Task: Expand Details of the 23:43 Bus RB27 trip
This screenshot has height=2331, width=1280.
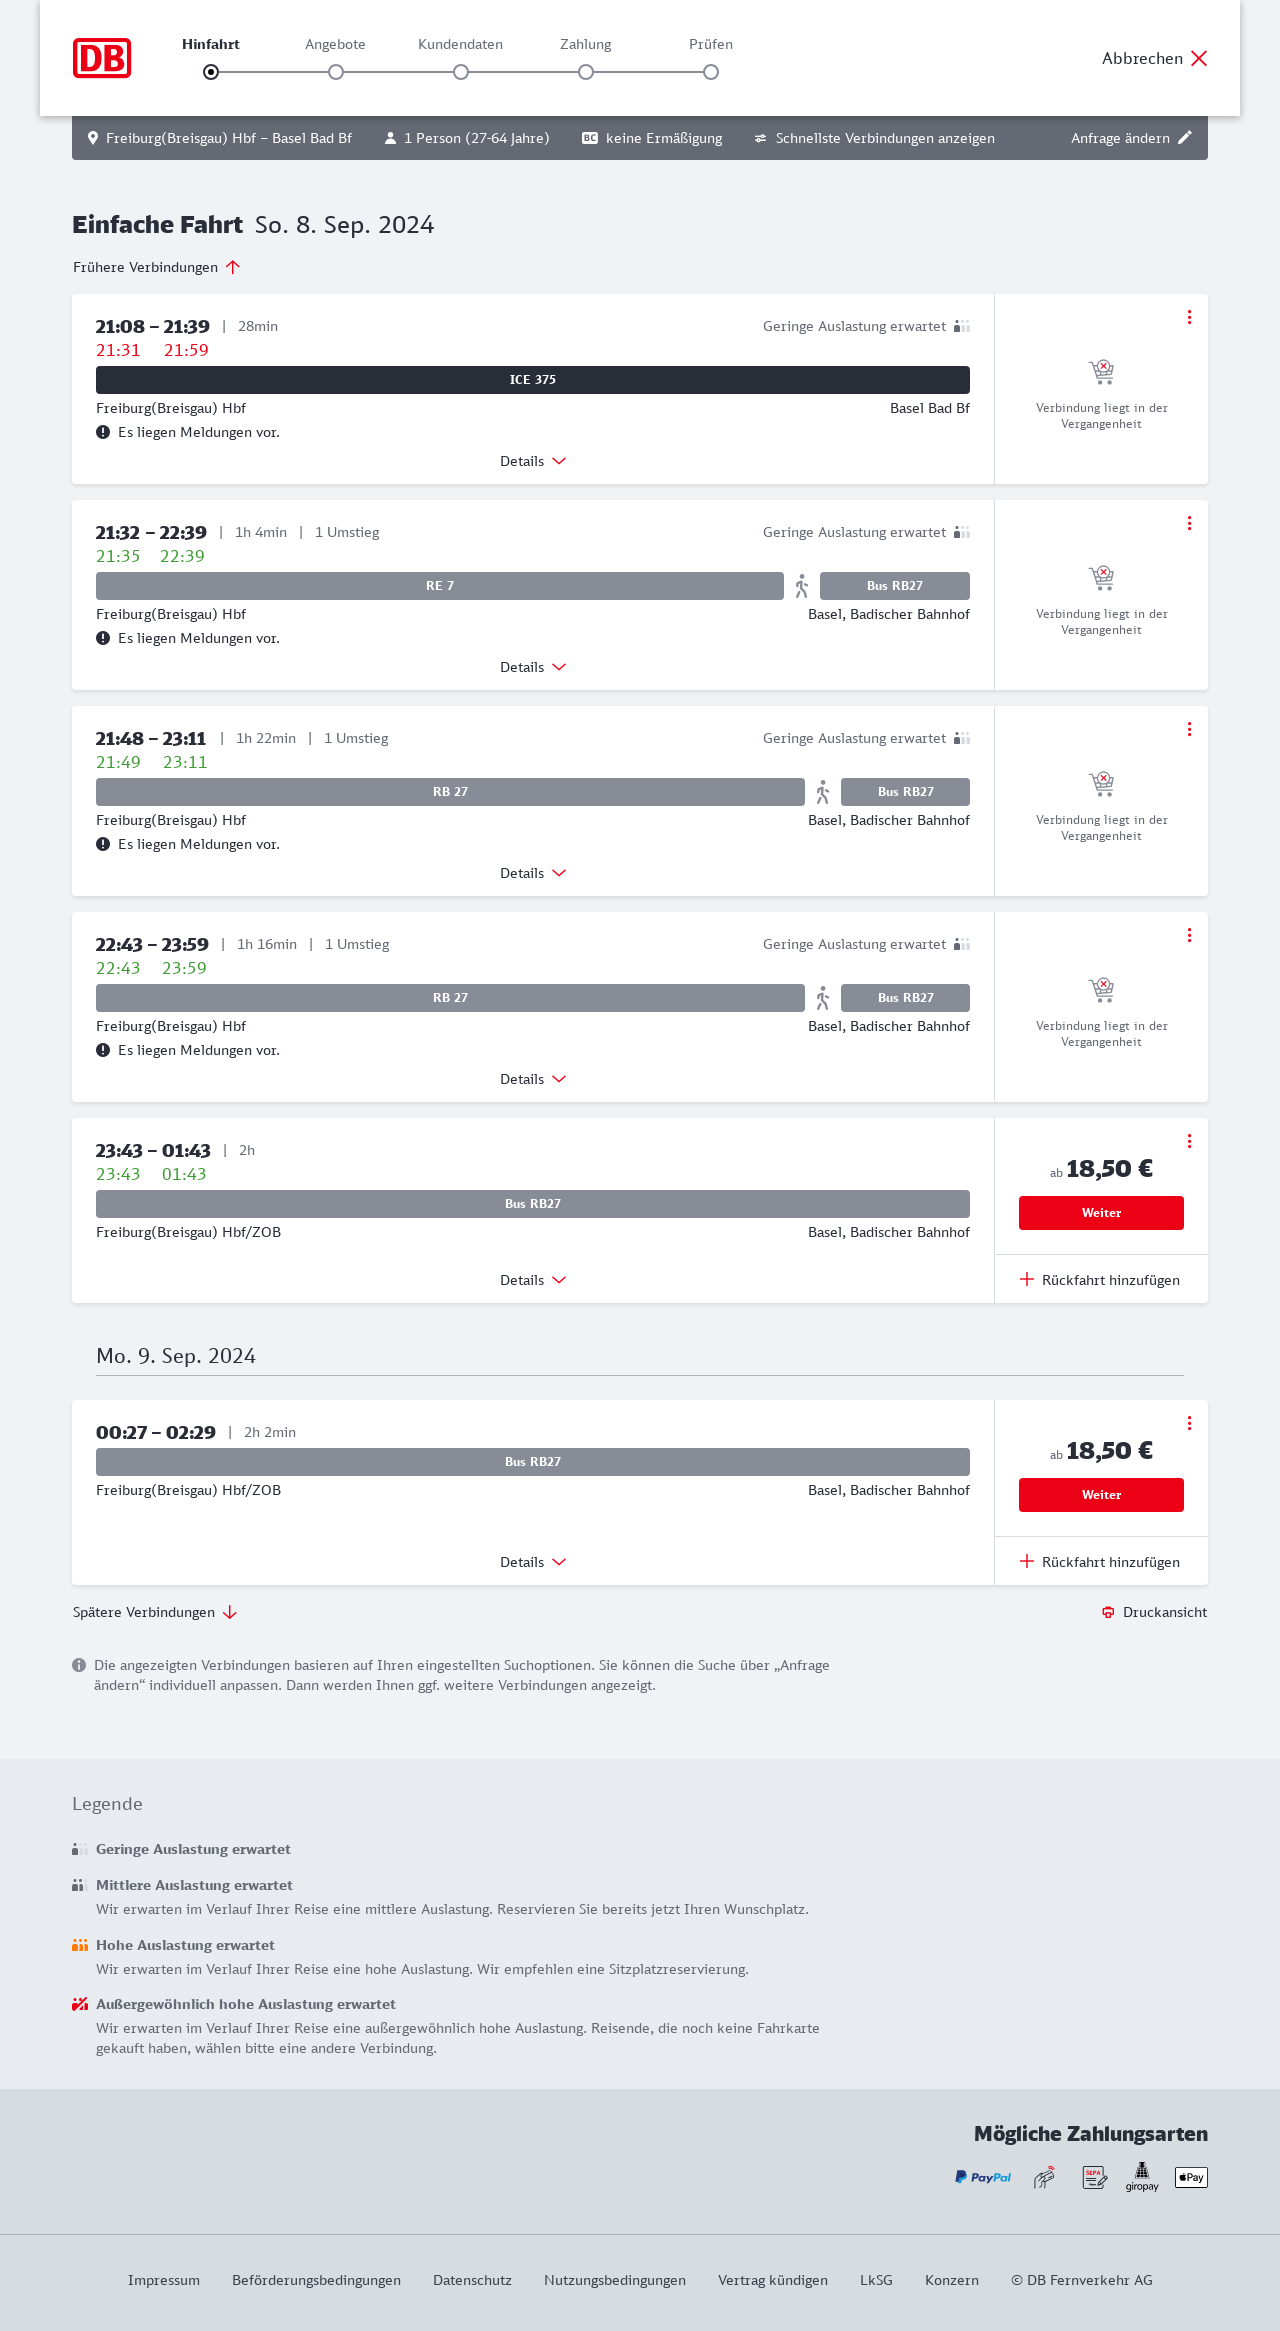Action: pyautogui.click(x=532, y=1280)
